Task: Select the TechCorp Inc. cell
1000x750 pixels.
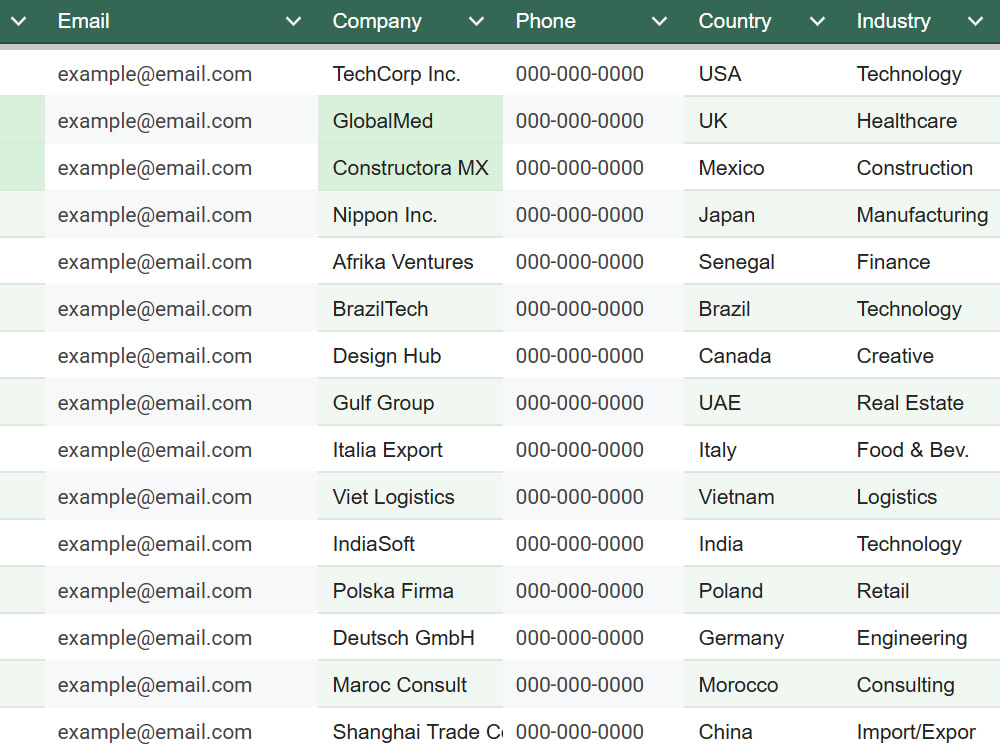Action: point(410,74)
